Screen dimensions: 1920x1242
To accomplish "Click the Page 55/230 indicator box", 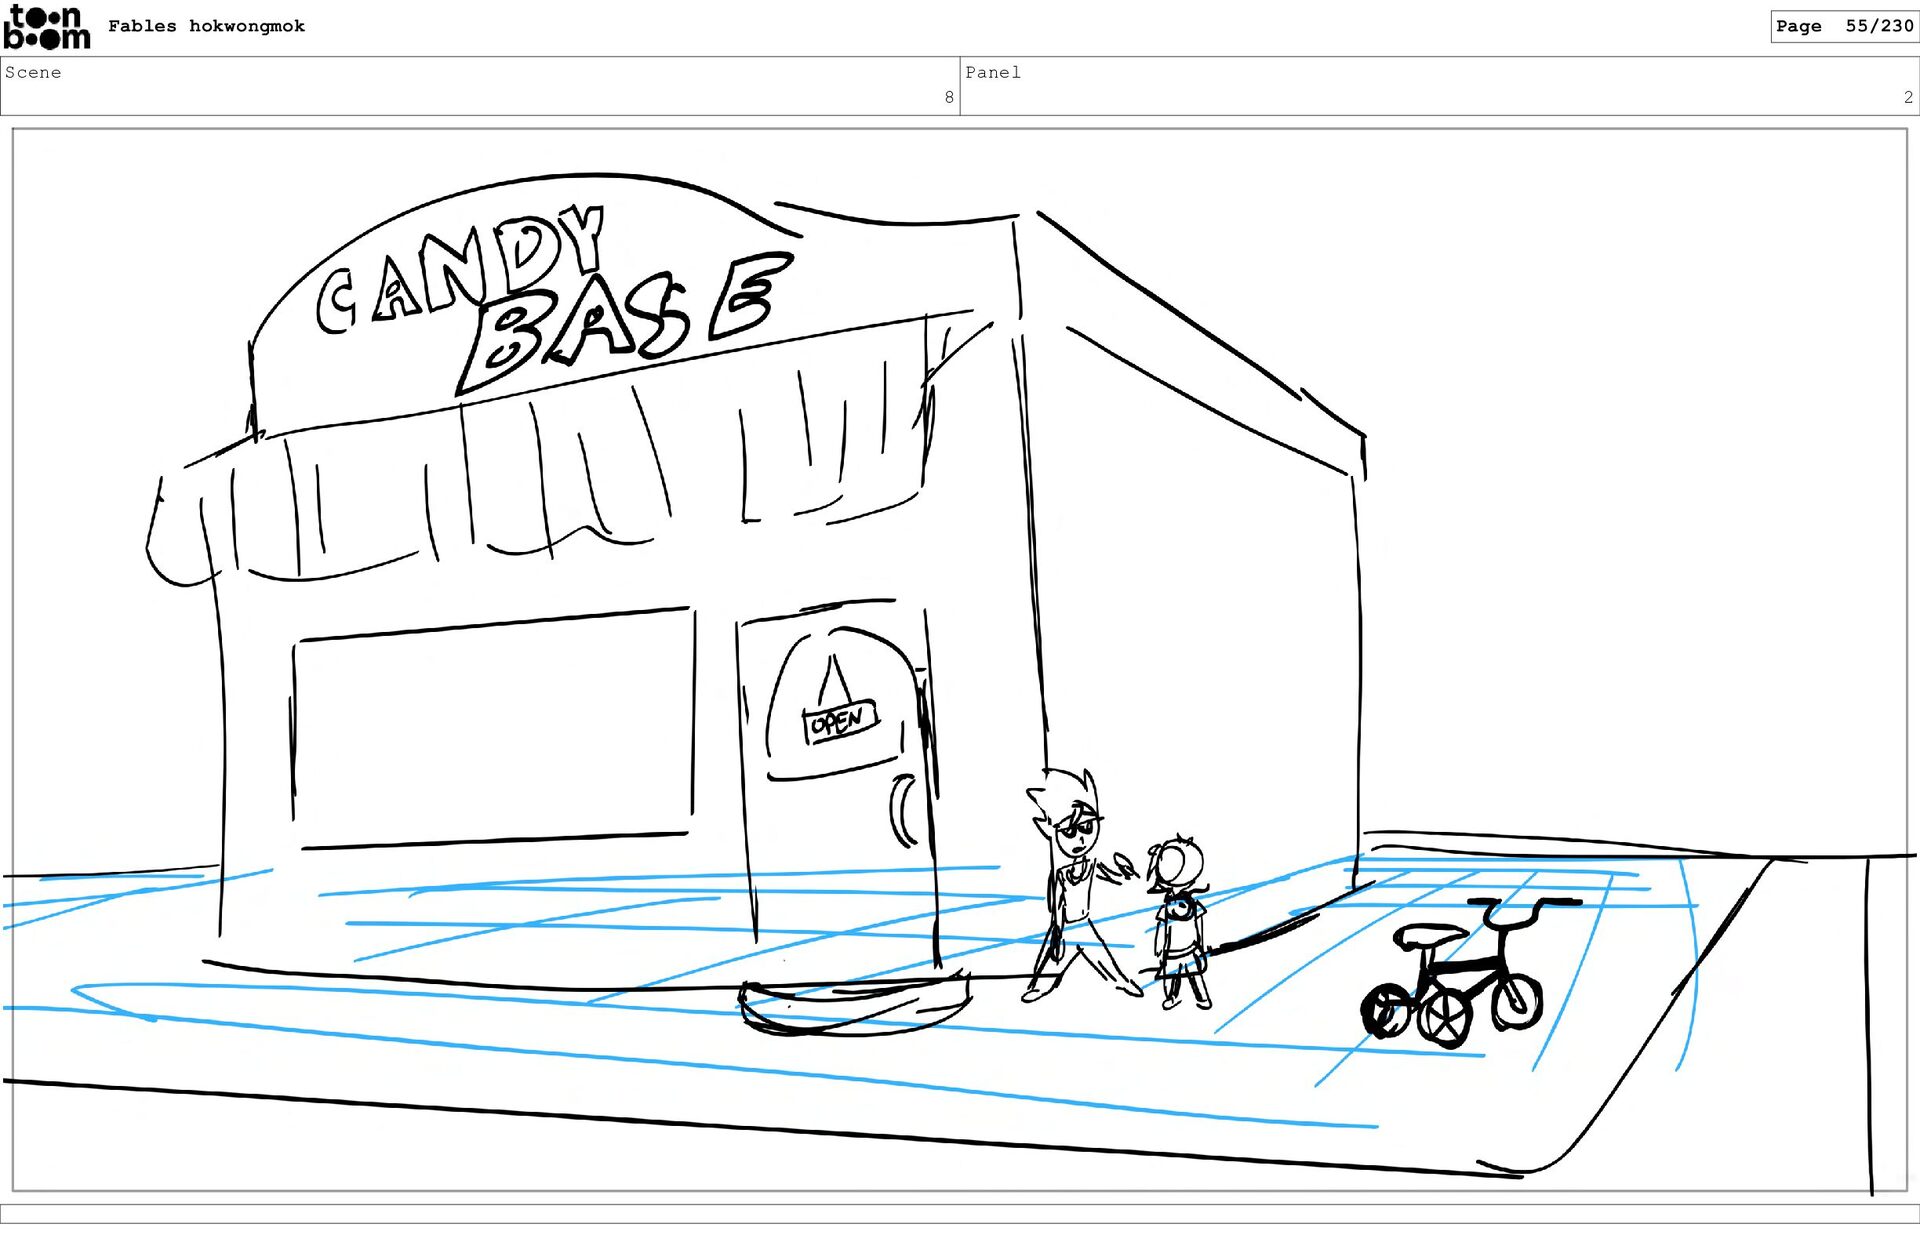I will point(1843,26).
